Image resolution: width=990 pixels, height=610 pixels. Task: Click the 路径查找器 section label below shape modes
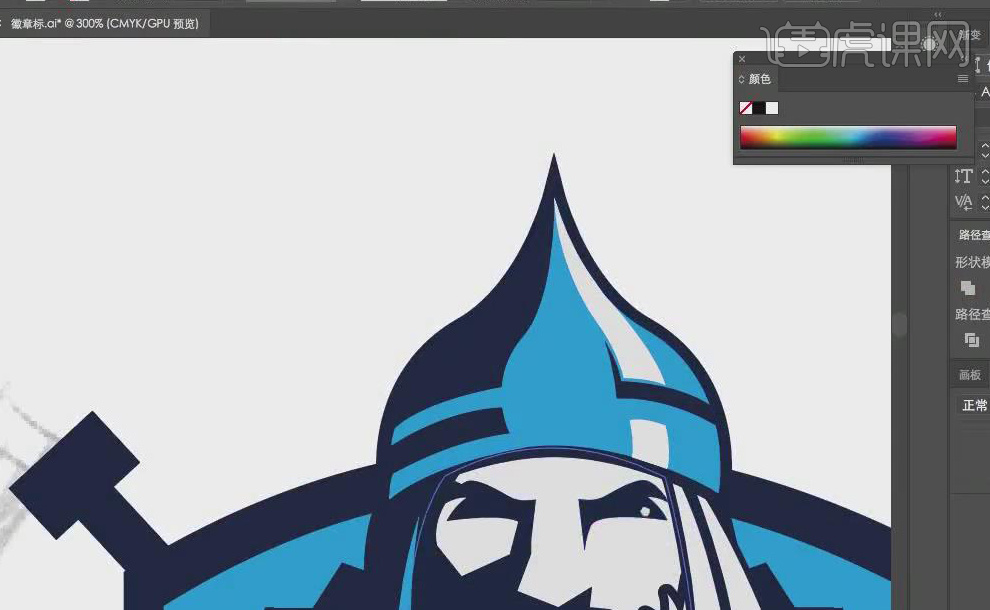(972, 314)
